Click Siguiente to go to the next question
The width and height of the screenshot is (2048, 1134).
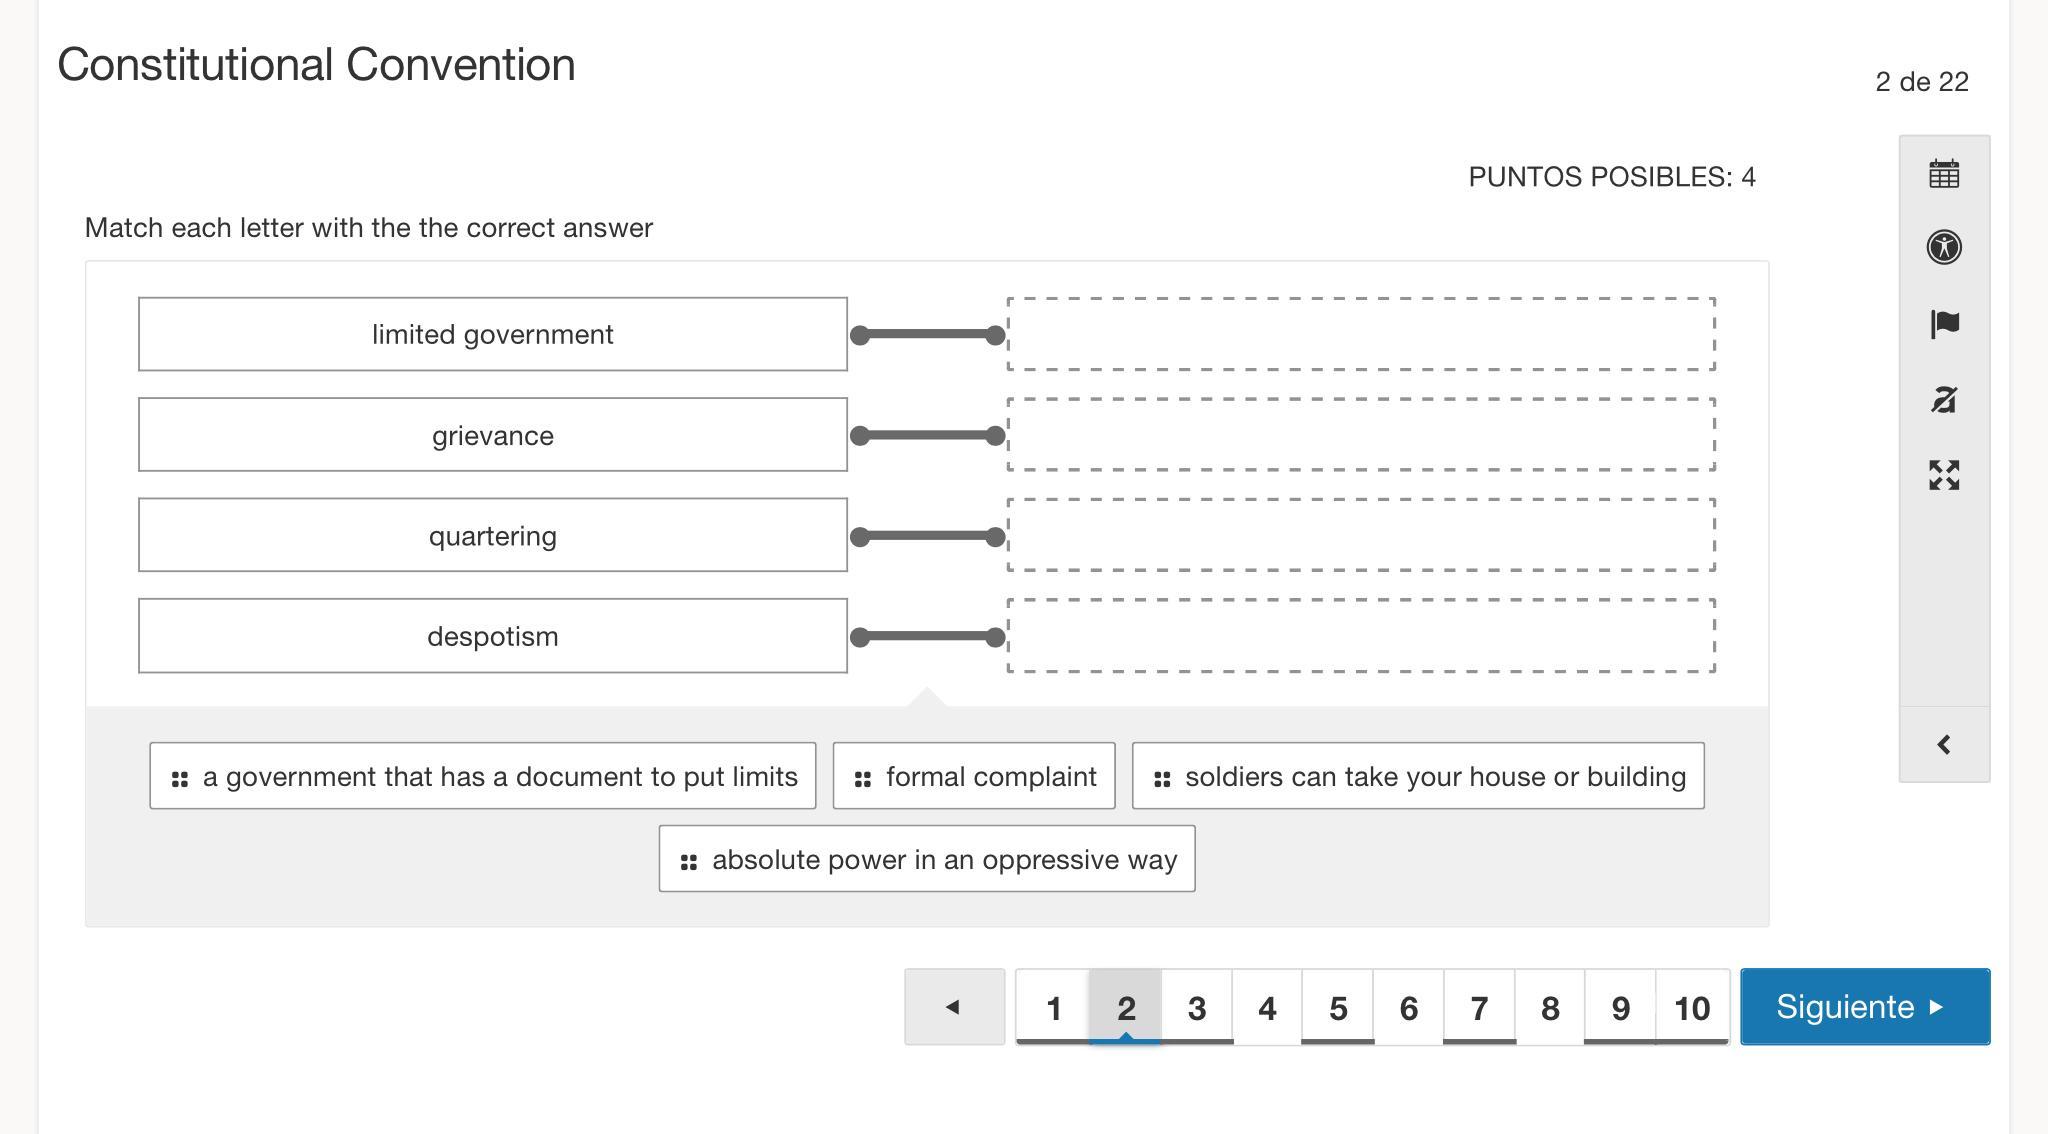tap(1864, 1007)
